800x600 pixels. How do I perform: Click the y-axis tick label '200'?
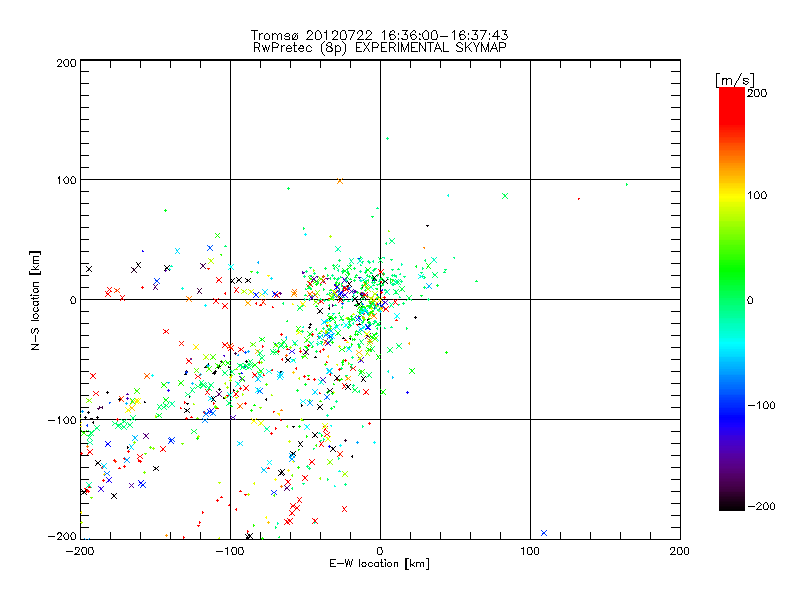(x=66, y=63)
